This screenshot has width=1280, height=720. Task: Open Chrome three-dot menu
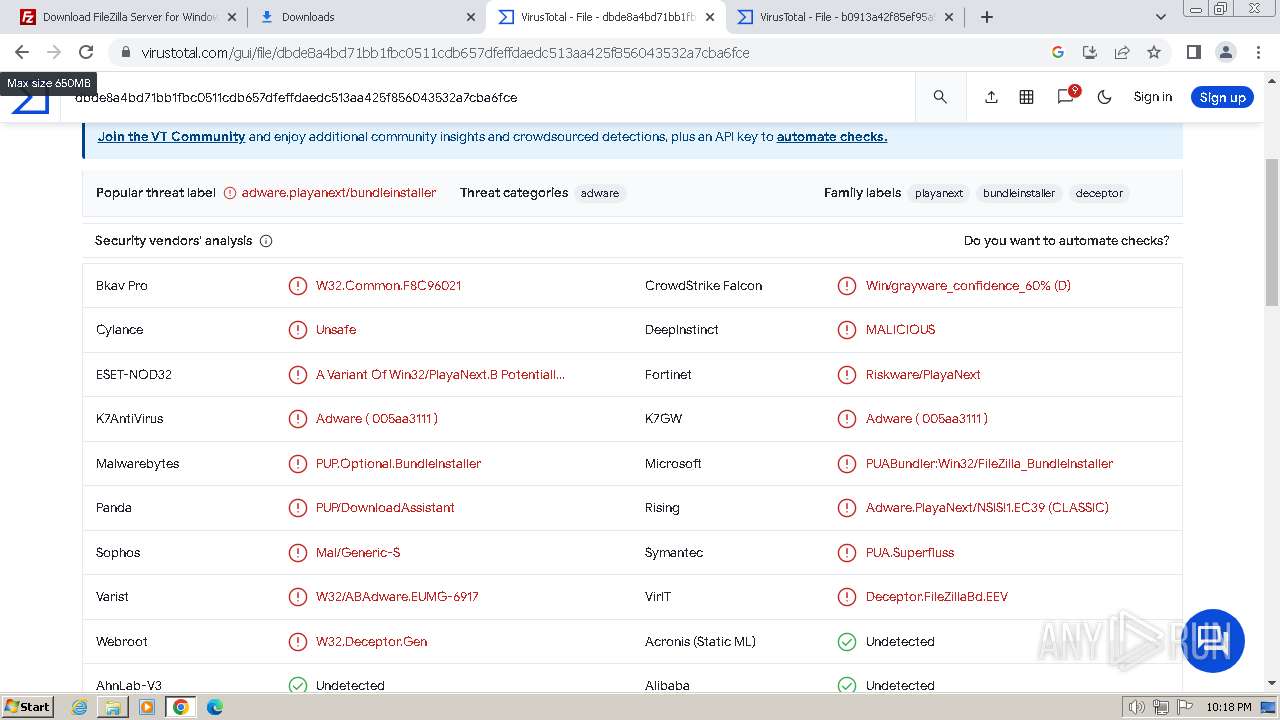pyautogui.click(x=1258, y=52)
